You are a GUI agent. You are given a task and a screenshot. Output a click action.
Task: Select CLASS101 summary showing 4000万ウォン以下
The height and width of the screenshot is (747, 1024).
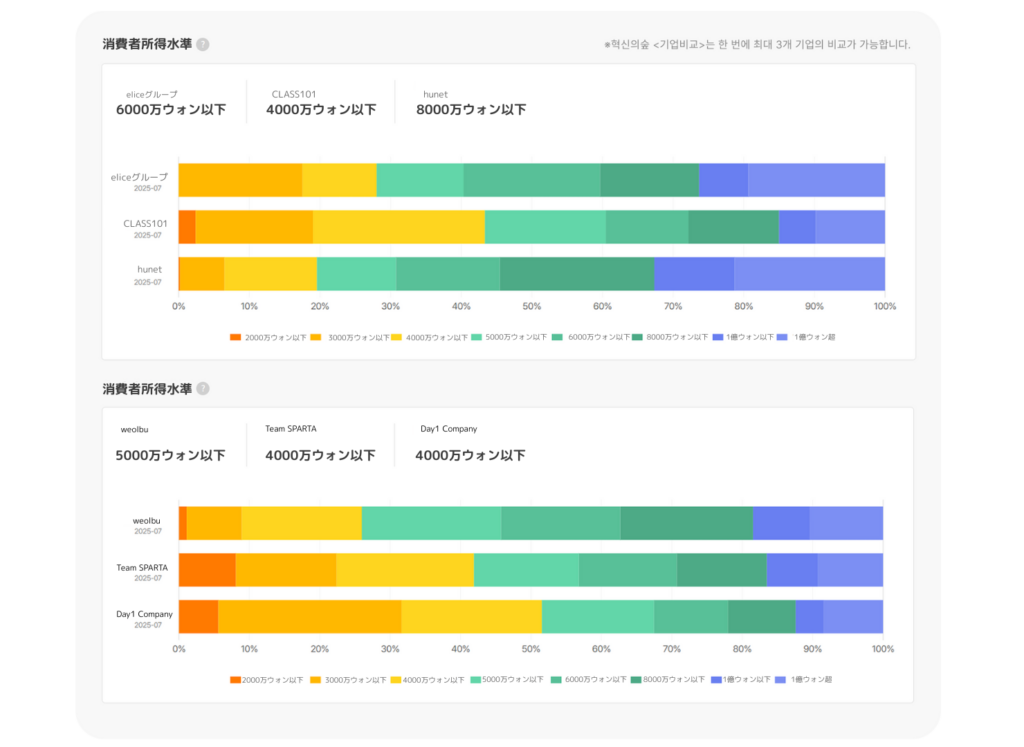click(x=321, y=102)
